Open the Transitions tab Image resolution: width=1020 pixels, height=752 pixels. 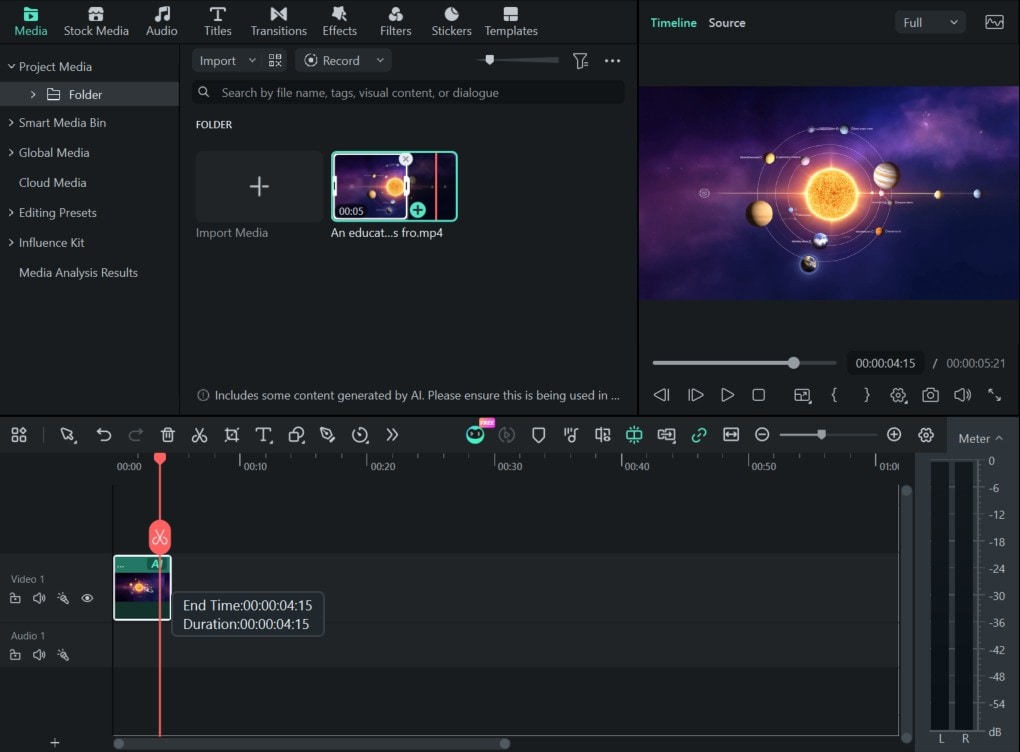tap(278, 21)
